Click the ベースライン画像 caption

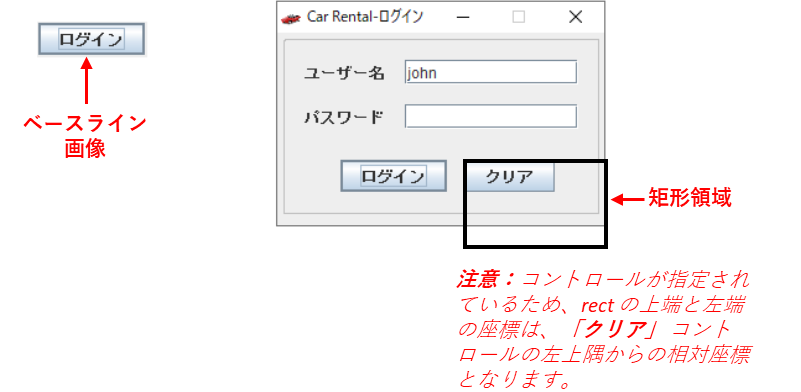(x=85, y=136)
